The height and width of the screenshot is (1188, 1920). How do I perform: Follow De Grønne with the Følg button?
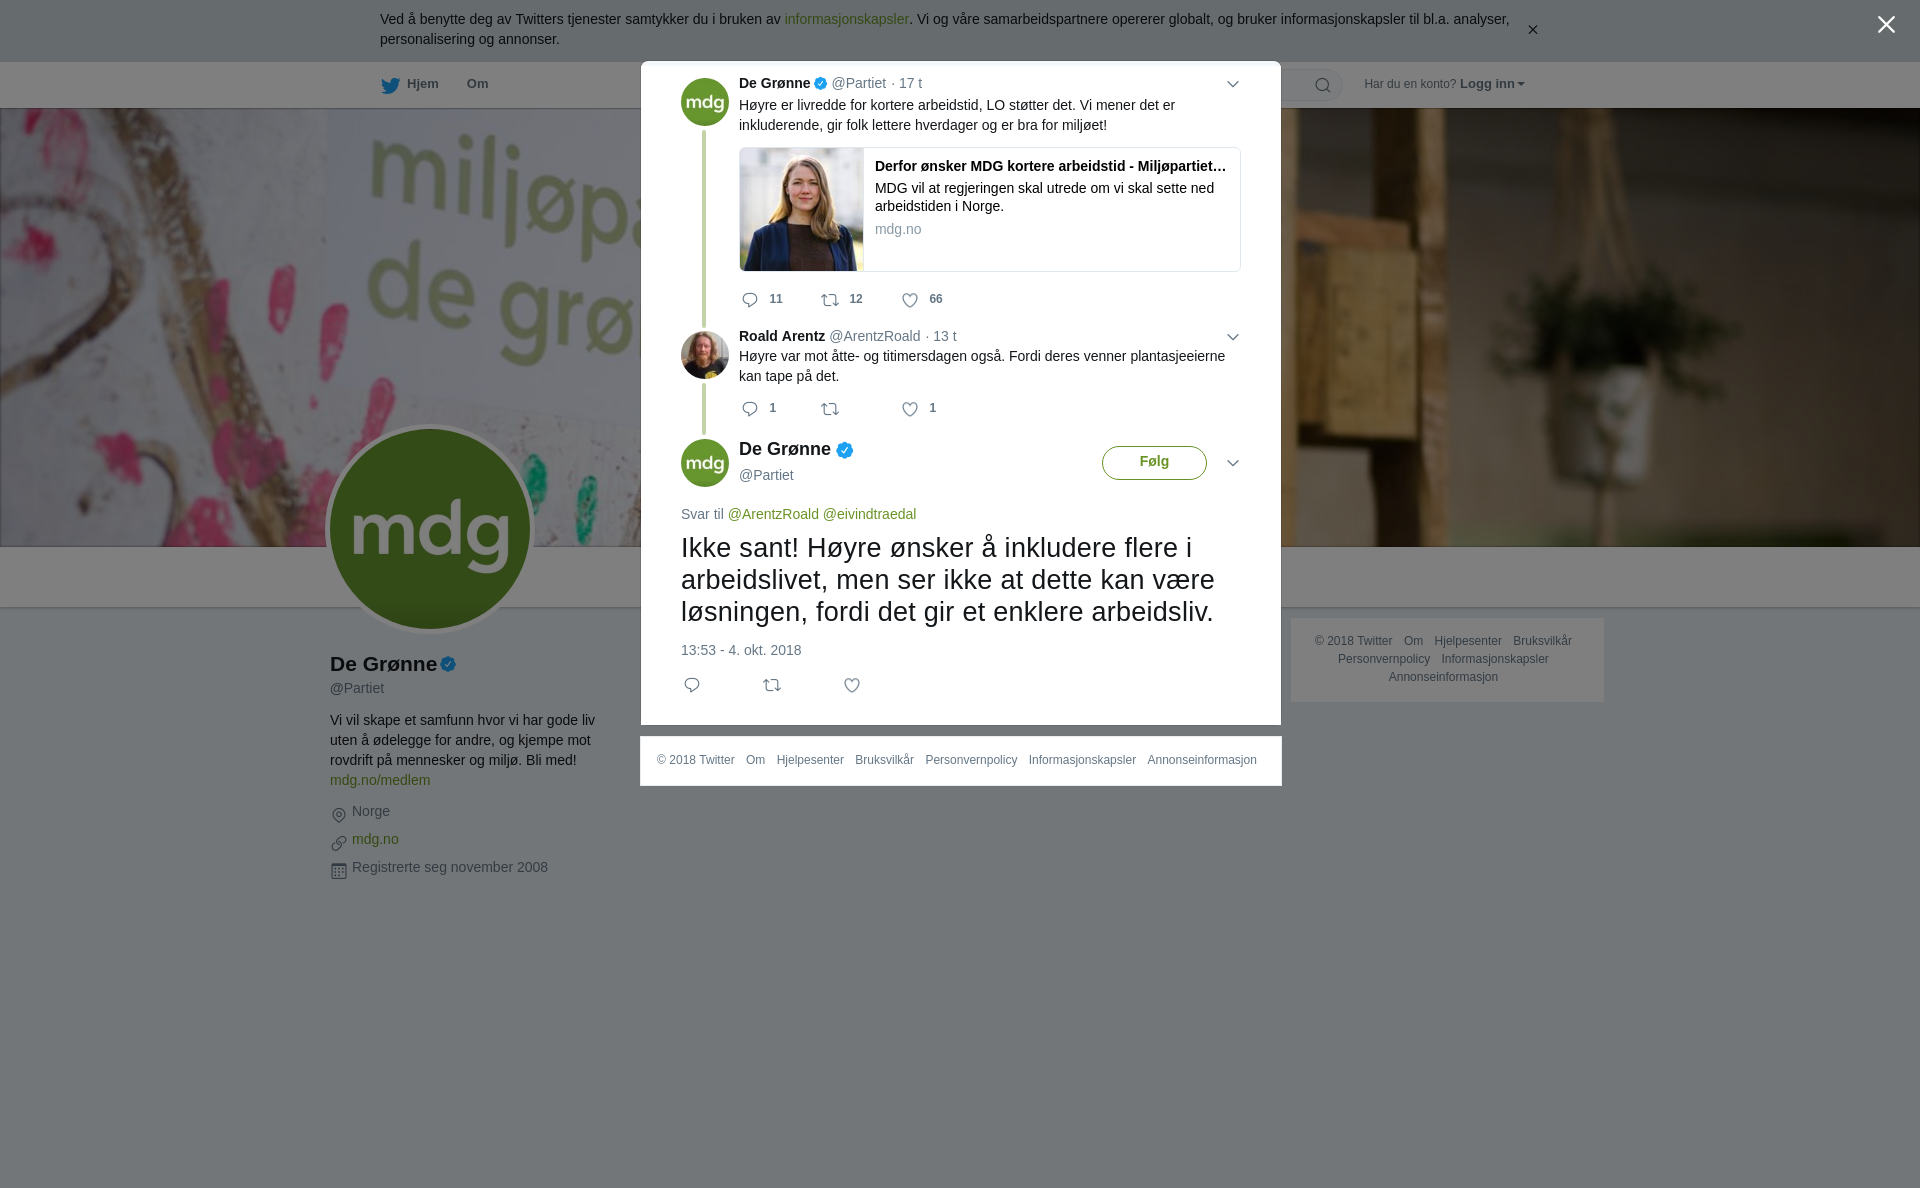(1154, 463)
